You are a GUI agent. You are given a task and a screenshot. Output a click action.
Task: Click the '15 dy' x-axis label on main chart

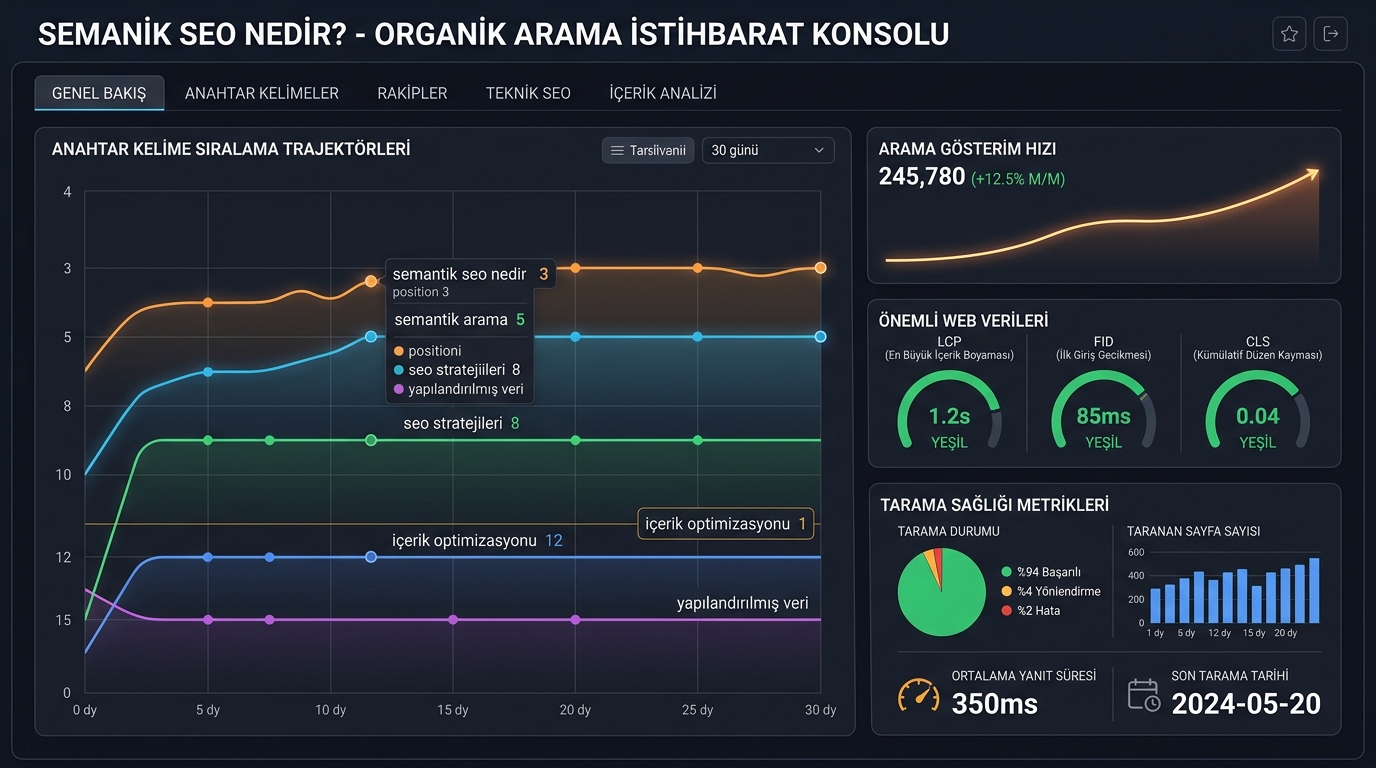click(x=453, y=710)
